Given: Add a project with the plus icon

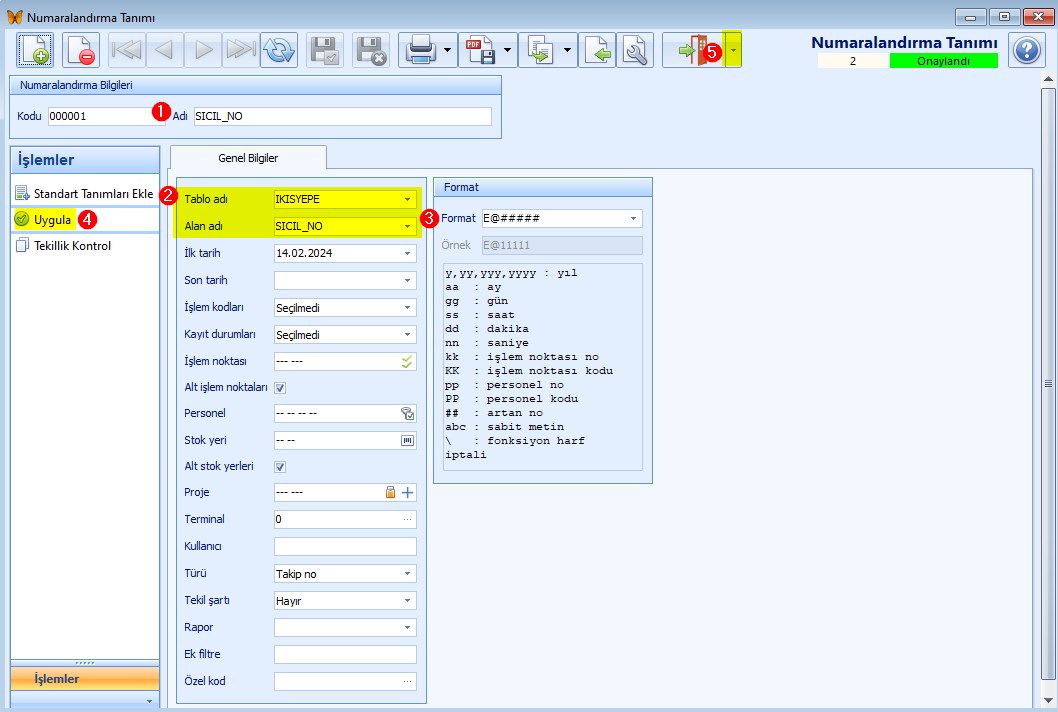Looking at the screenshot, I should coord(408,493).
